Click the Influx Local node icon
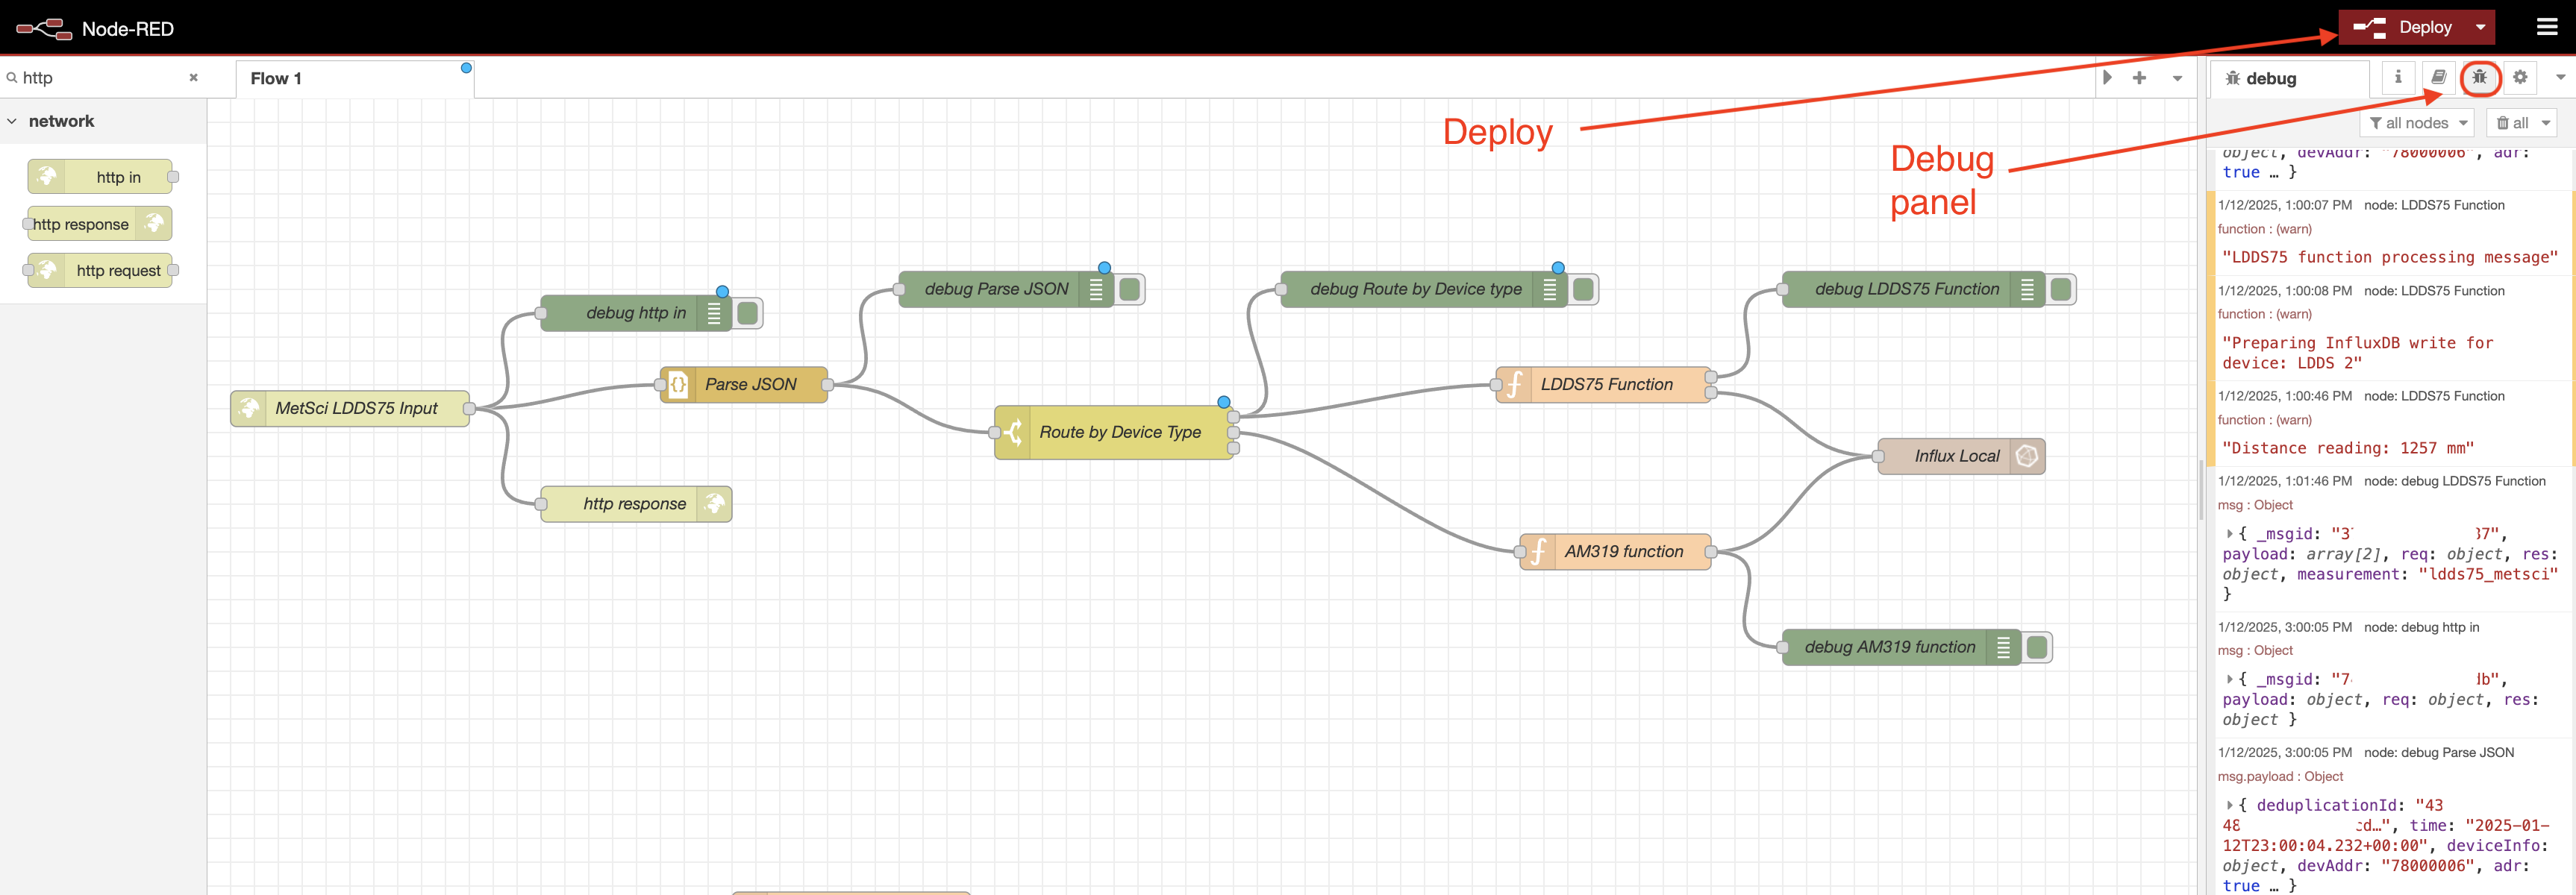This screenshot has width=2576, height=895. 2026,456
